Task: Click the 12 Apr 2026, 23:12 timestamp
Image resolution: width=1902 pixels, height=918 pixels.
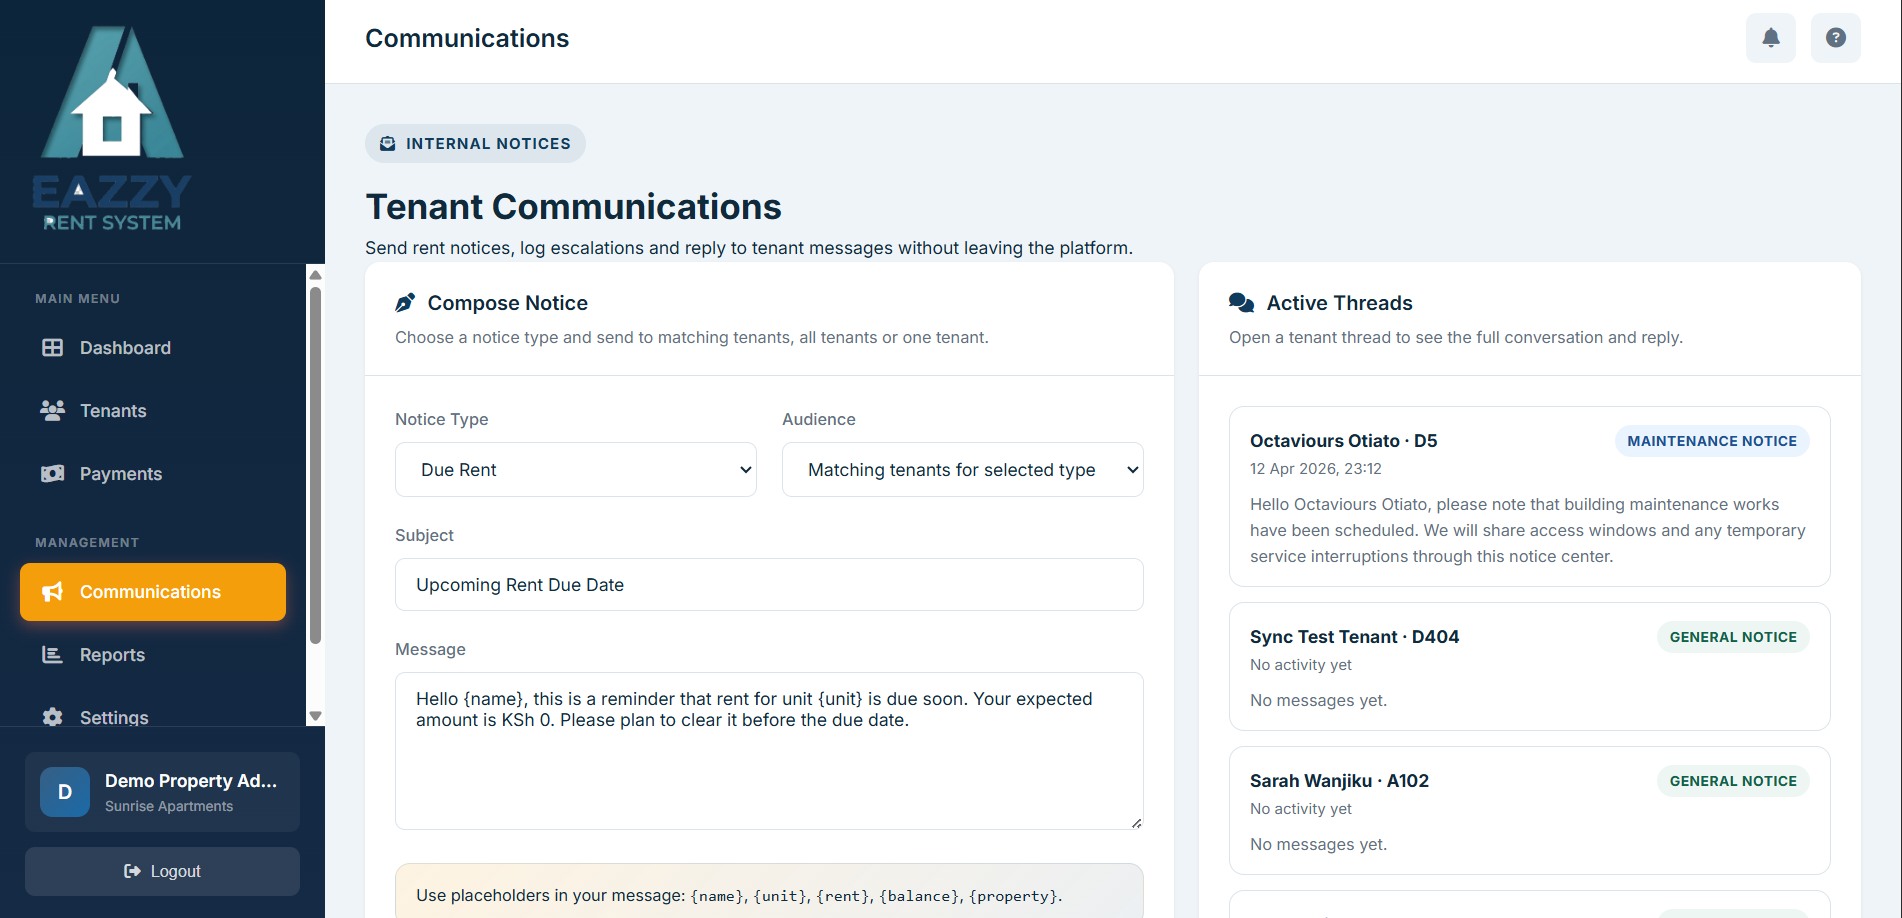Action: [x=1315, y=469]
